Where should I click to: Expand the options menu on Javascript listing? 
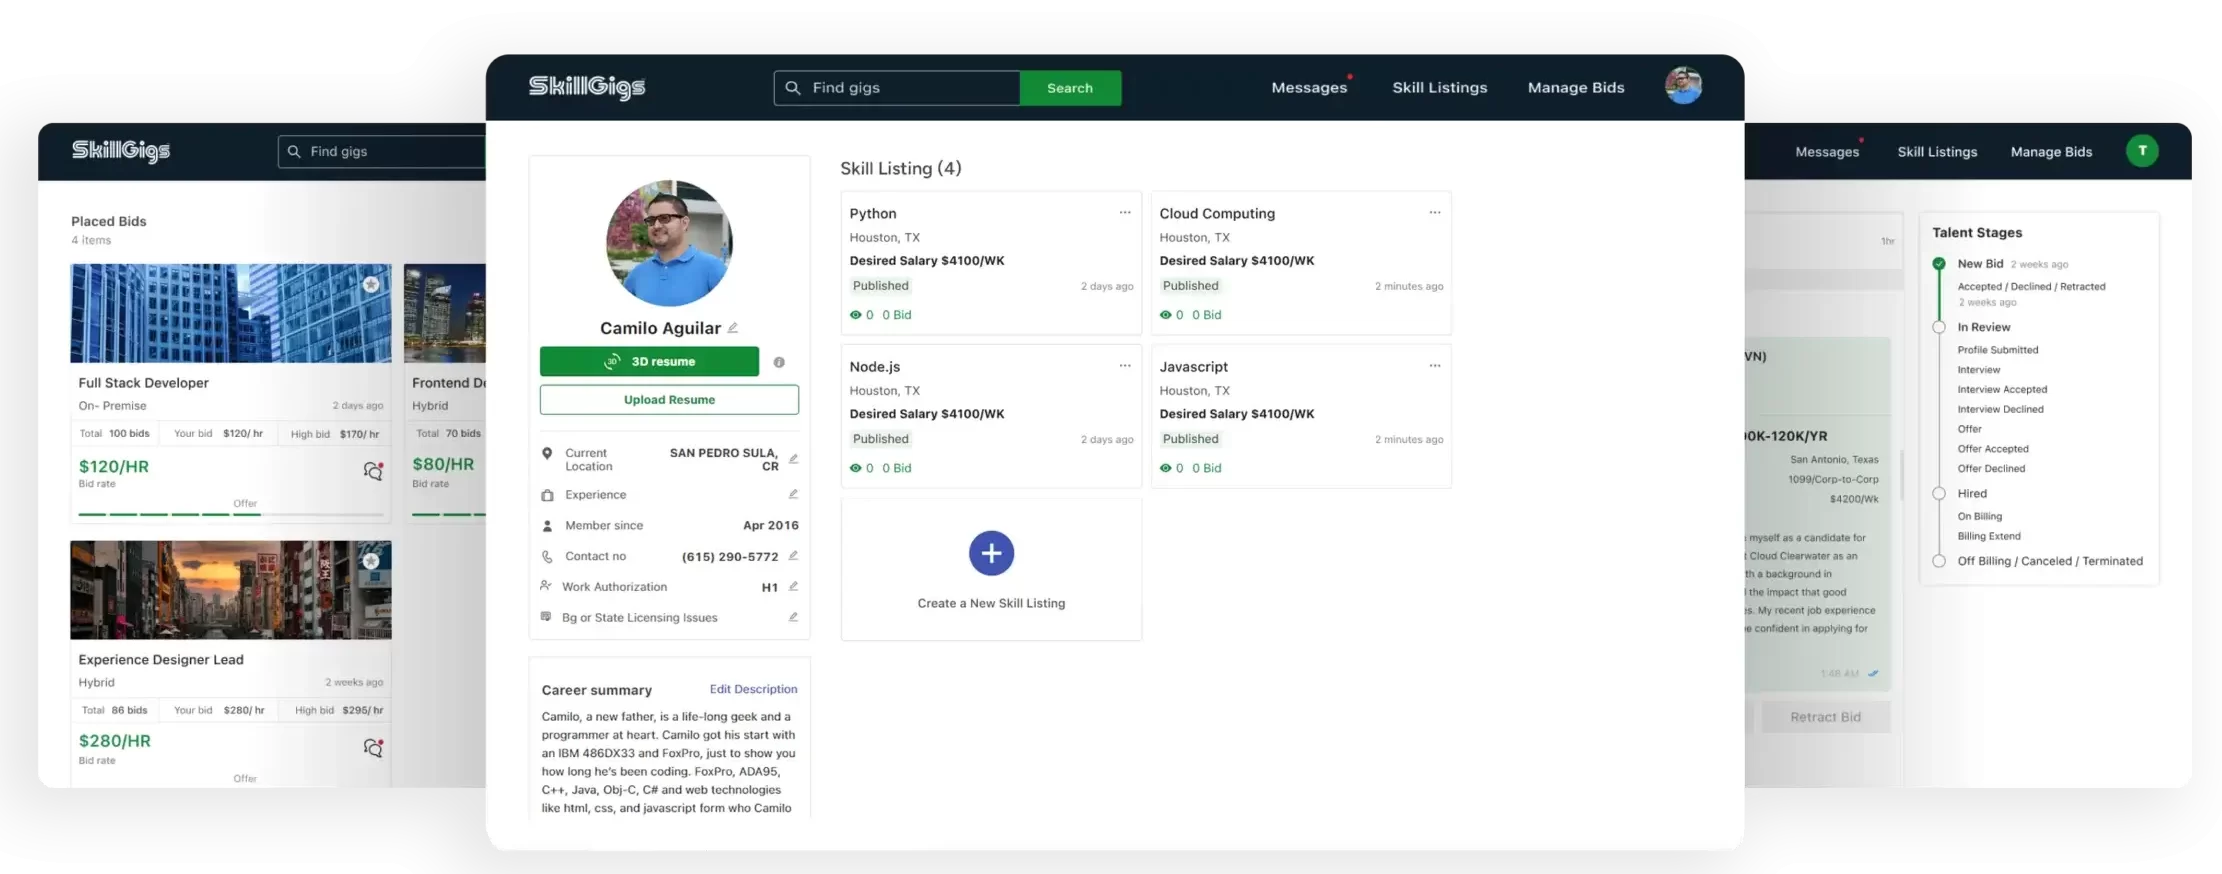[x=1435, y=366]
